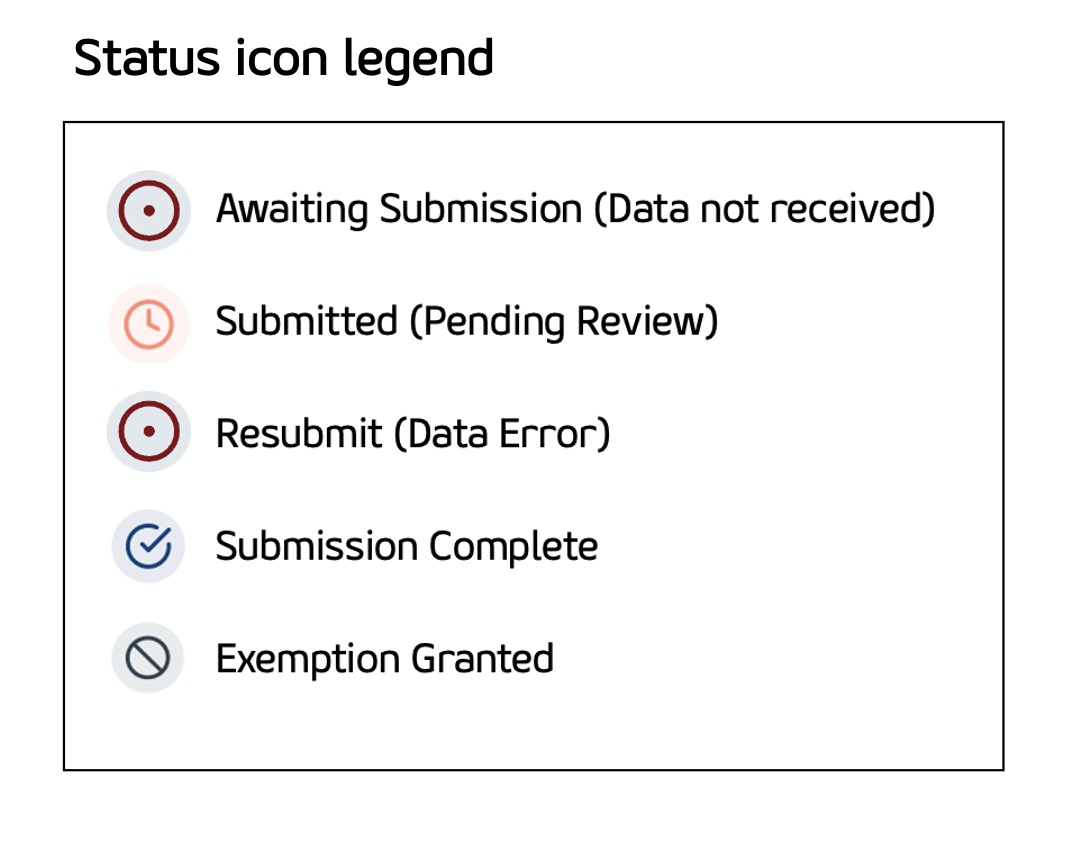Select the "Resubmit" label word
1084x844 pixels.
coord(299,434)
